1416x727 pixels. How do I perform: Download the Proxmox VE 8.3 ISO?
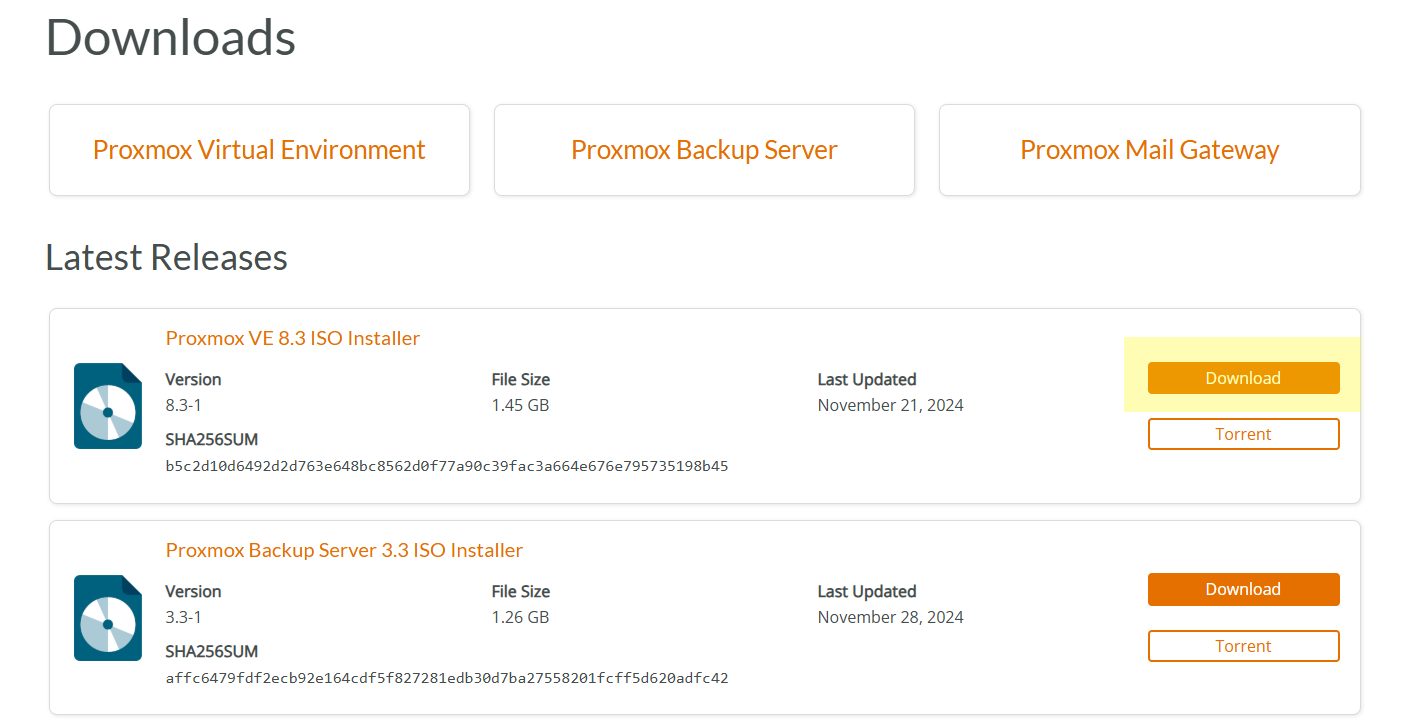point(1243,378)
